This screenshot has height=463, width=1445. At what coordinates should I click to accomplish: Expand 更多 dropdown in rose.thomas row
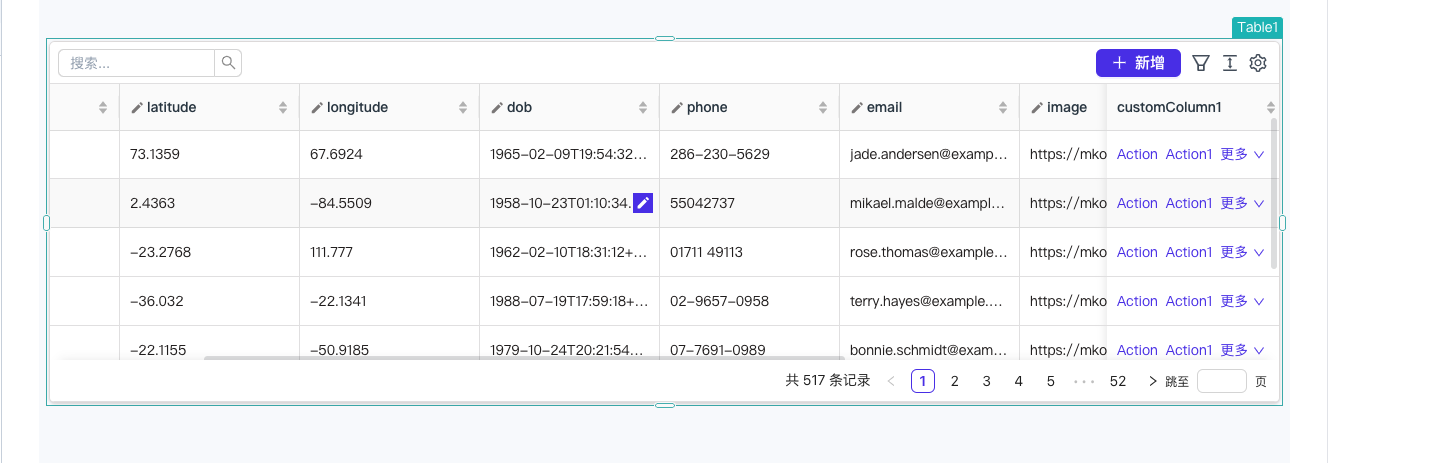point(1243,252)
